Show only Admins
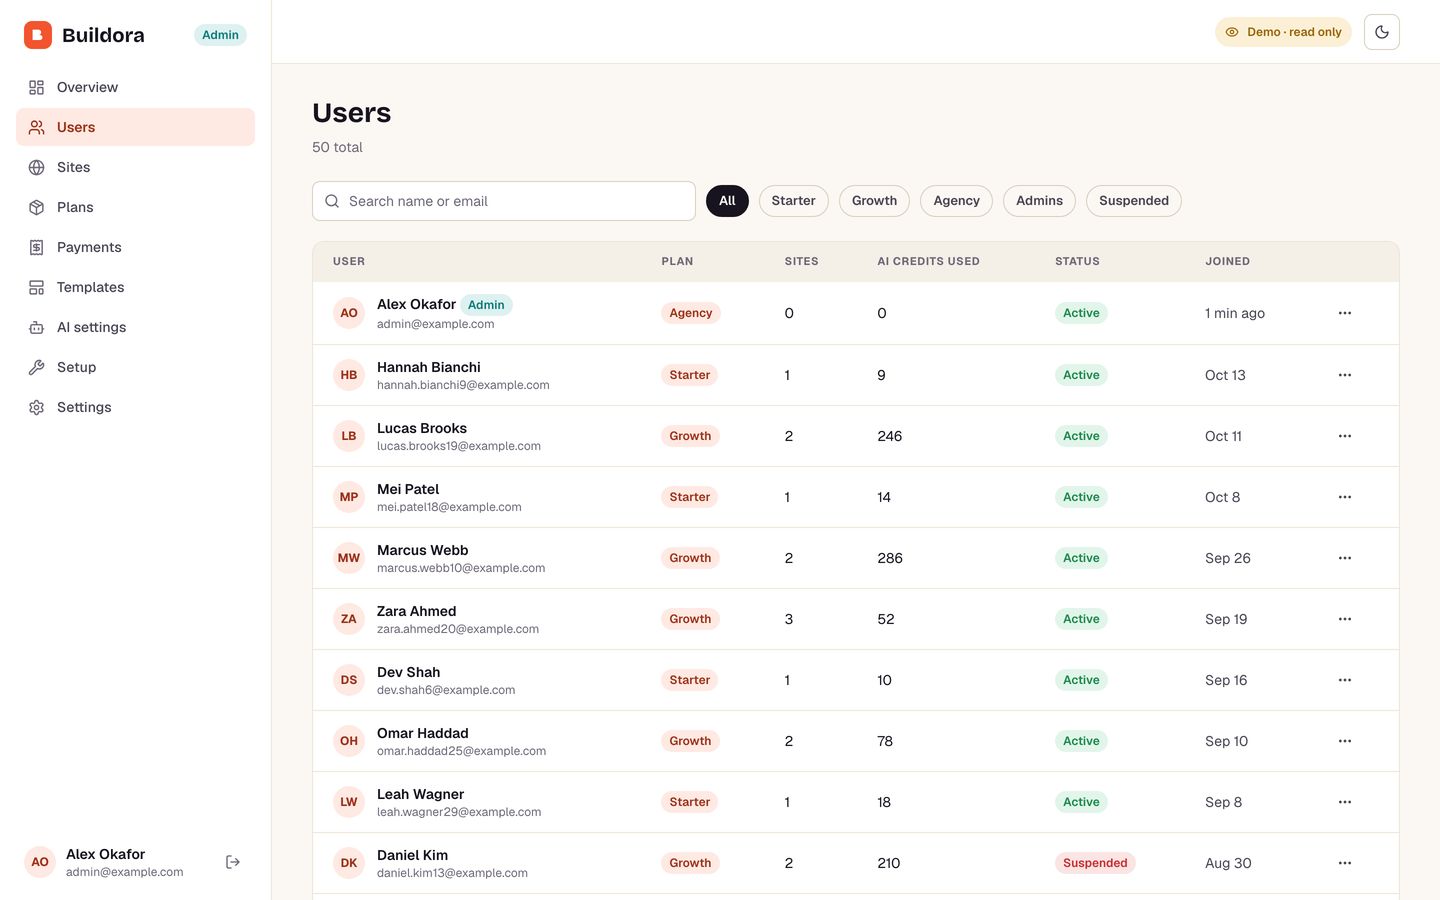Screen dimensions: 1440x900 [x=1039, y=201]
